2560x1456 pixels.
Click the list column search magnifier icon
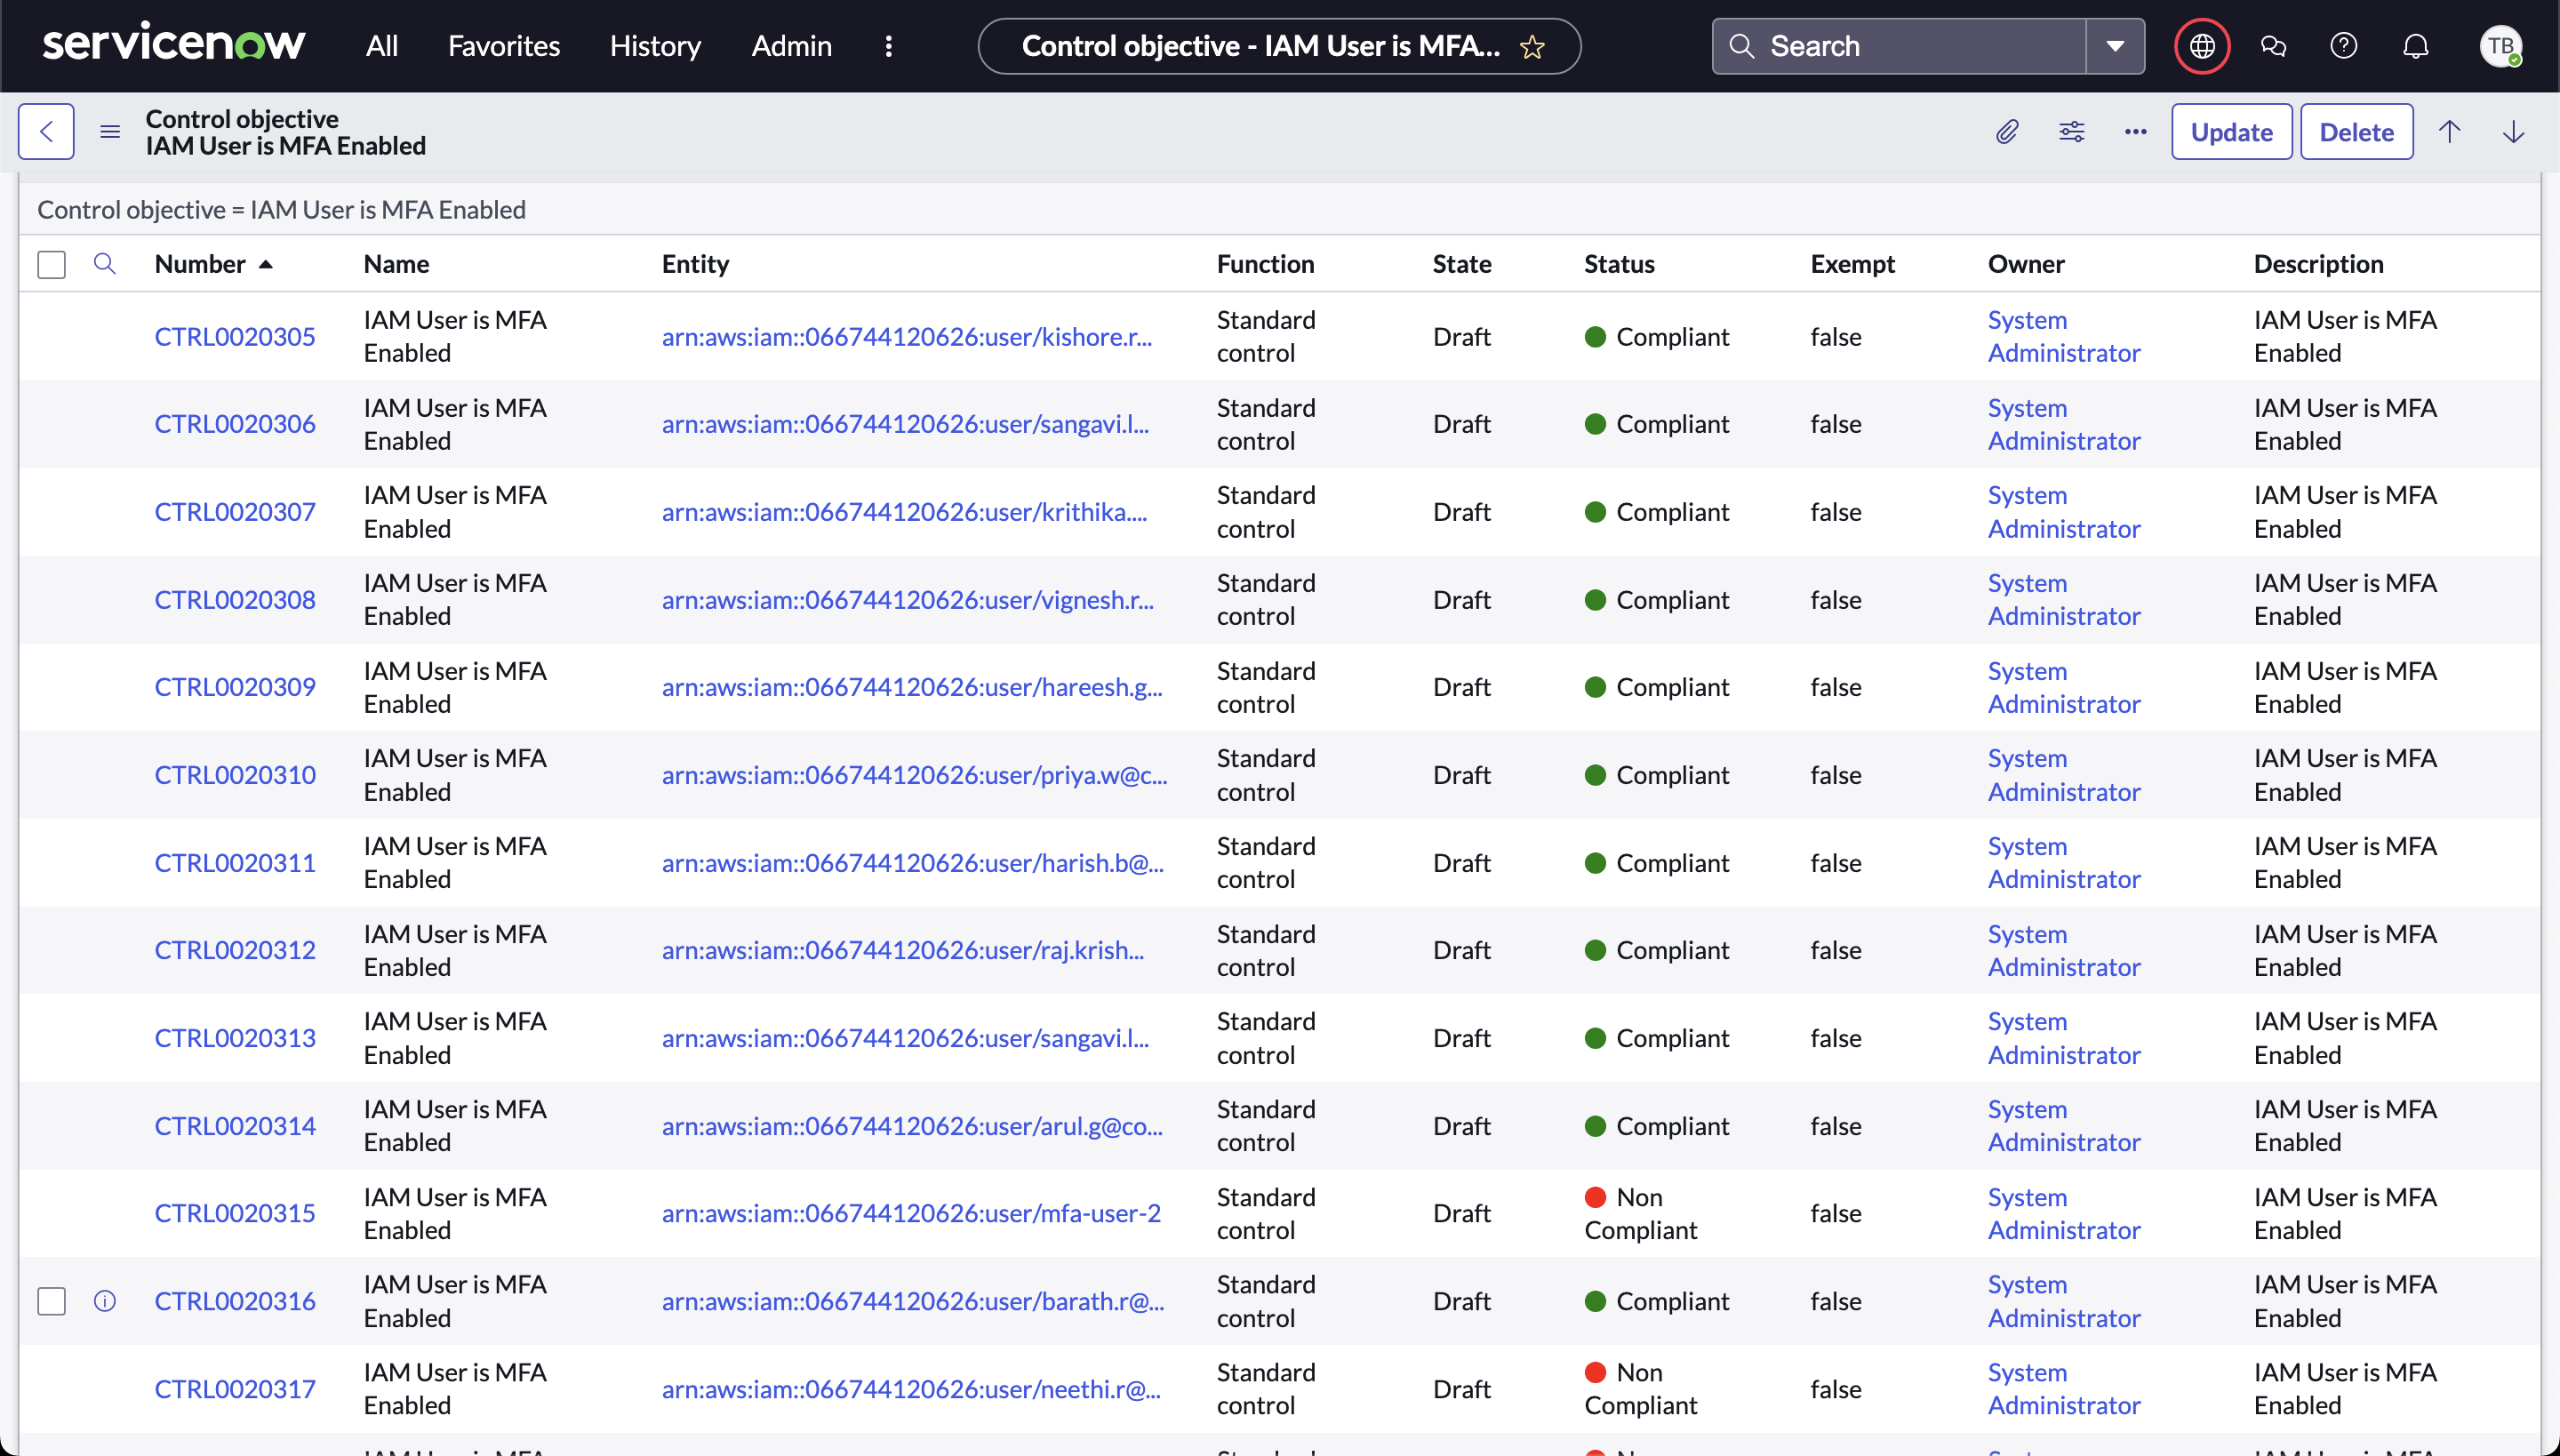point(104,263)
